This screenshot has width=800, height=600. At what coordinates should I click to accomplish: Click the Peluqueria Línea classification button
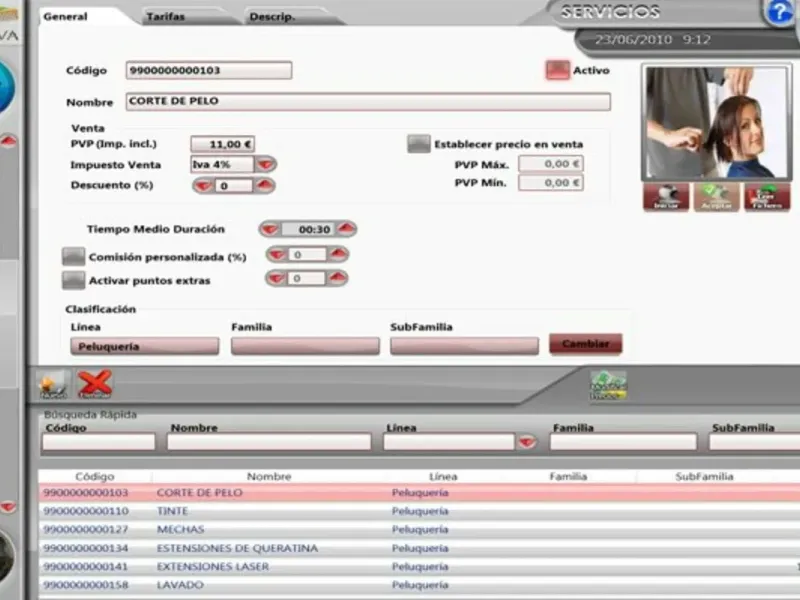coord(145,346)
